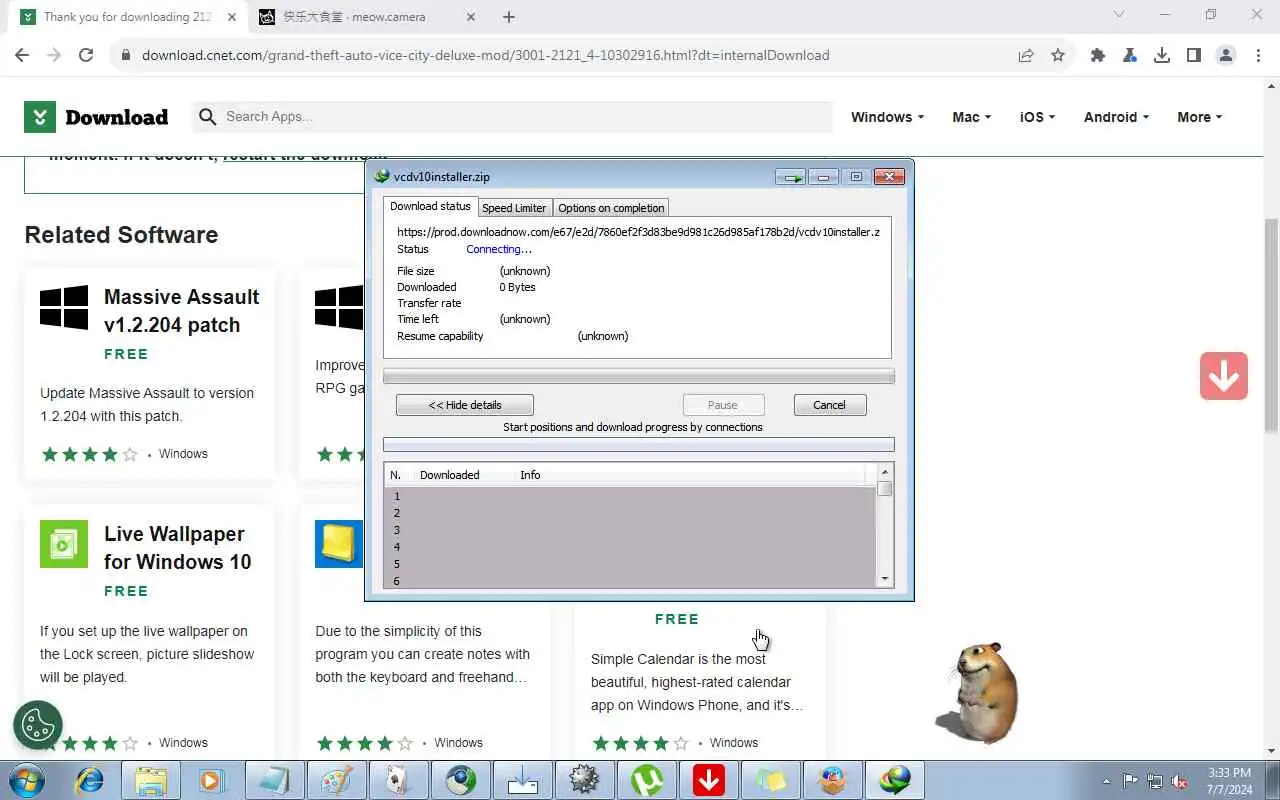Open Live Wallpaper for Windows 10 link
1280x800 pixels.
tap(178, 548)
